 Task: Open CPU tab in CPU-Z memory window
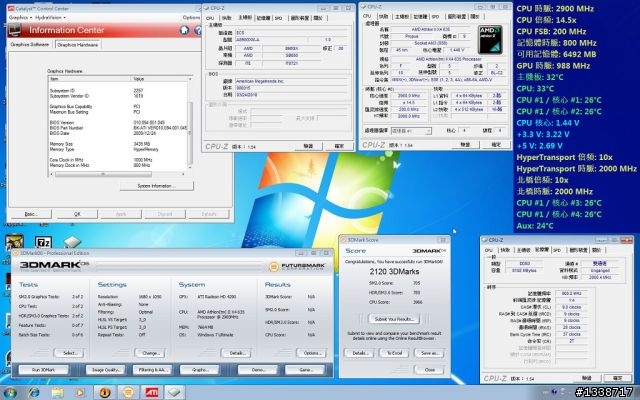click(489, 250)
